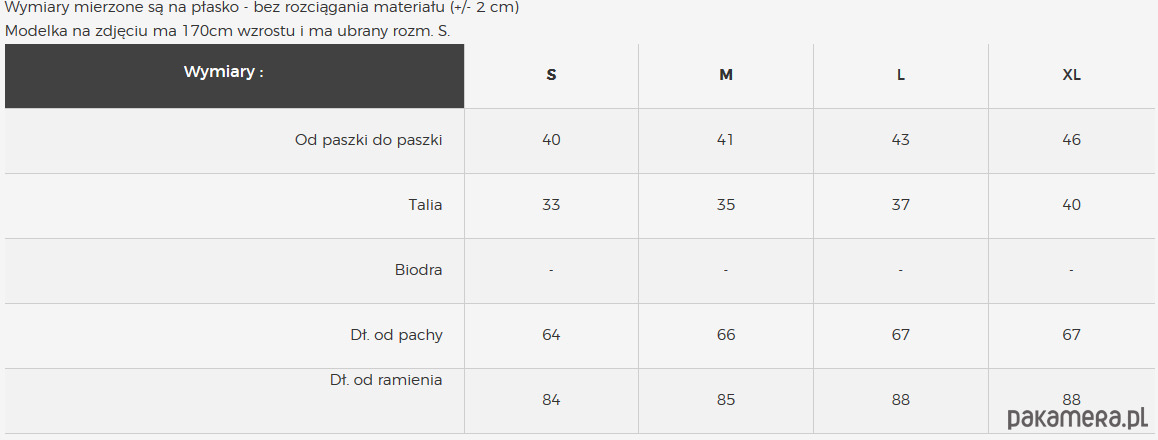
Task: Click the Od paszki do paszki row label
Action: pos(369,140)
